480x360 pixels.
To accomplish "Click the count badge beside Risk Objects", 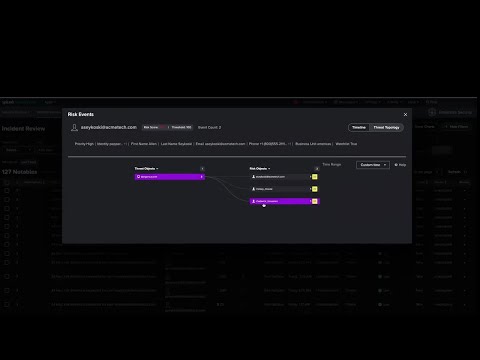I will tap(317, 169).
